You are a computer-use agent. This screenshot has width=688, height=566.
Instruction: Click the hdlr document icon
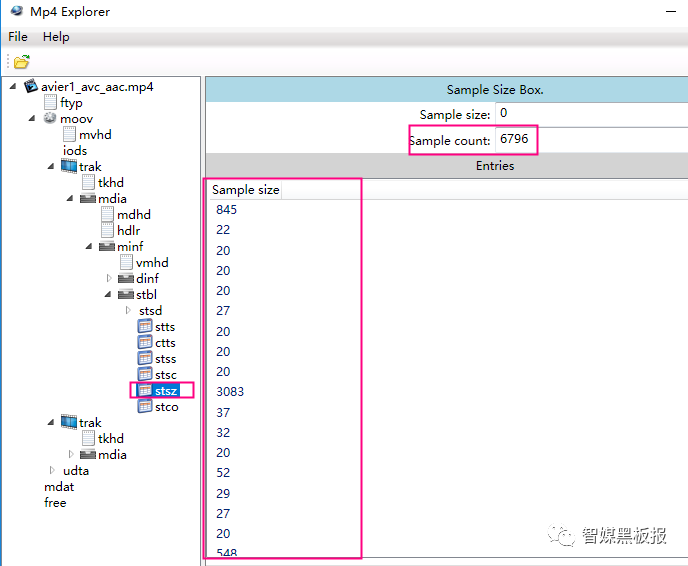[108, 230]
